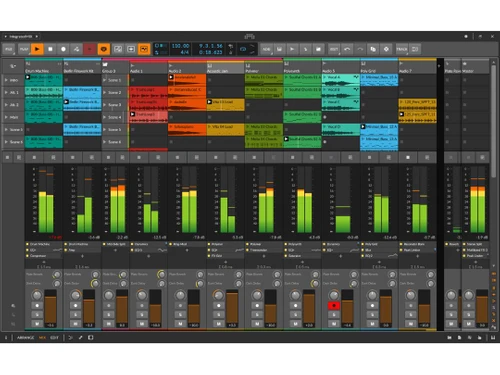Viewport: 500px width, 375px height.
Task: Launch the Vocal A clip on Audio 5
Action: 325,77
